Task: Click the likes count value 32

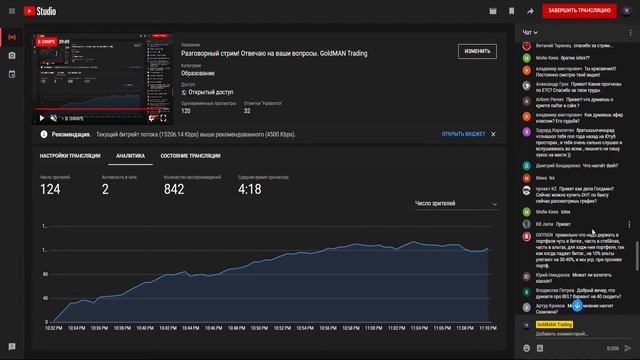Action: click(247, 111)
